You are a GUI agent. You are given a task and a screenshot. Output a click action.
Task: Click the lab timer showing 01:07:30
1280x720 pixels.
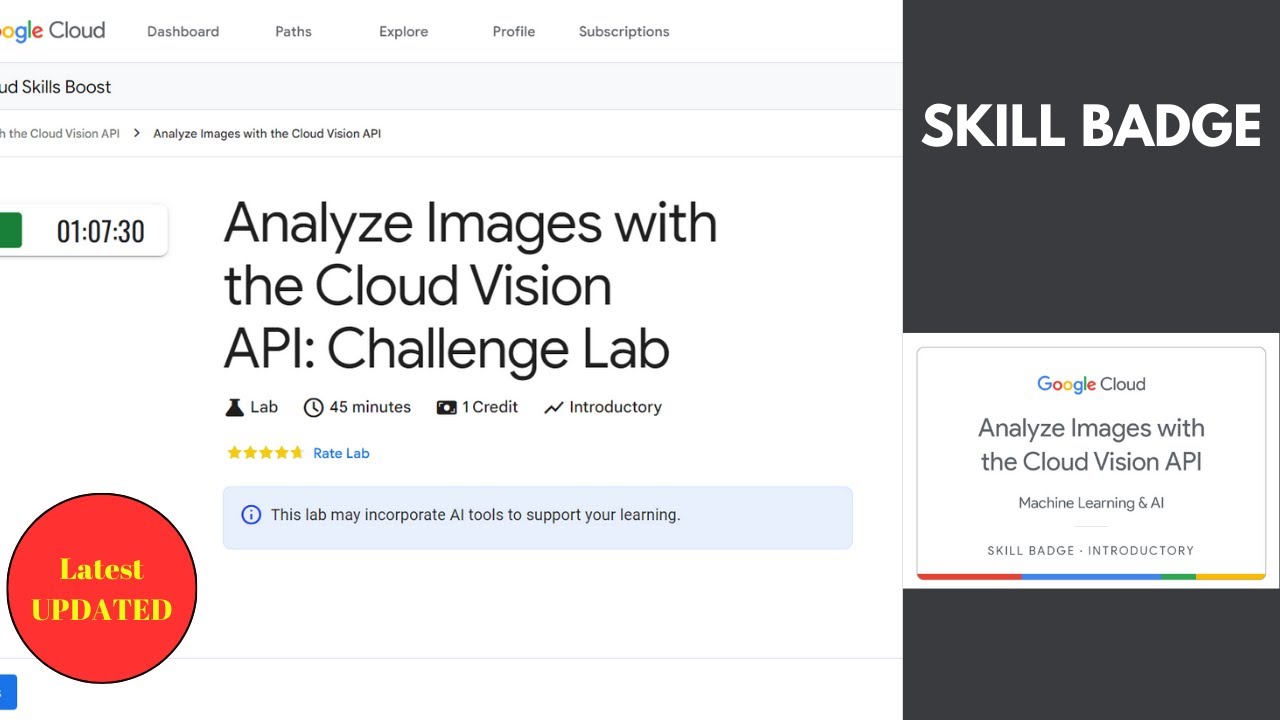pos(101,231)
